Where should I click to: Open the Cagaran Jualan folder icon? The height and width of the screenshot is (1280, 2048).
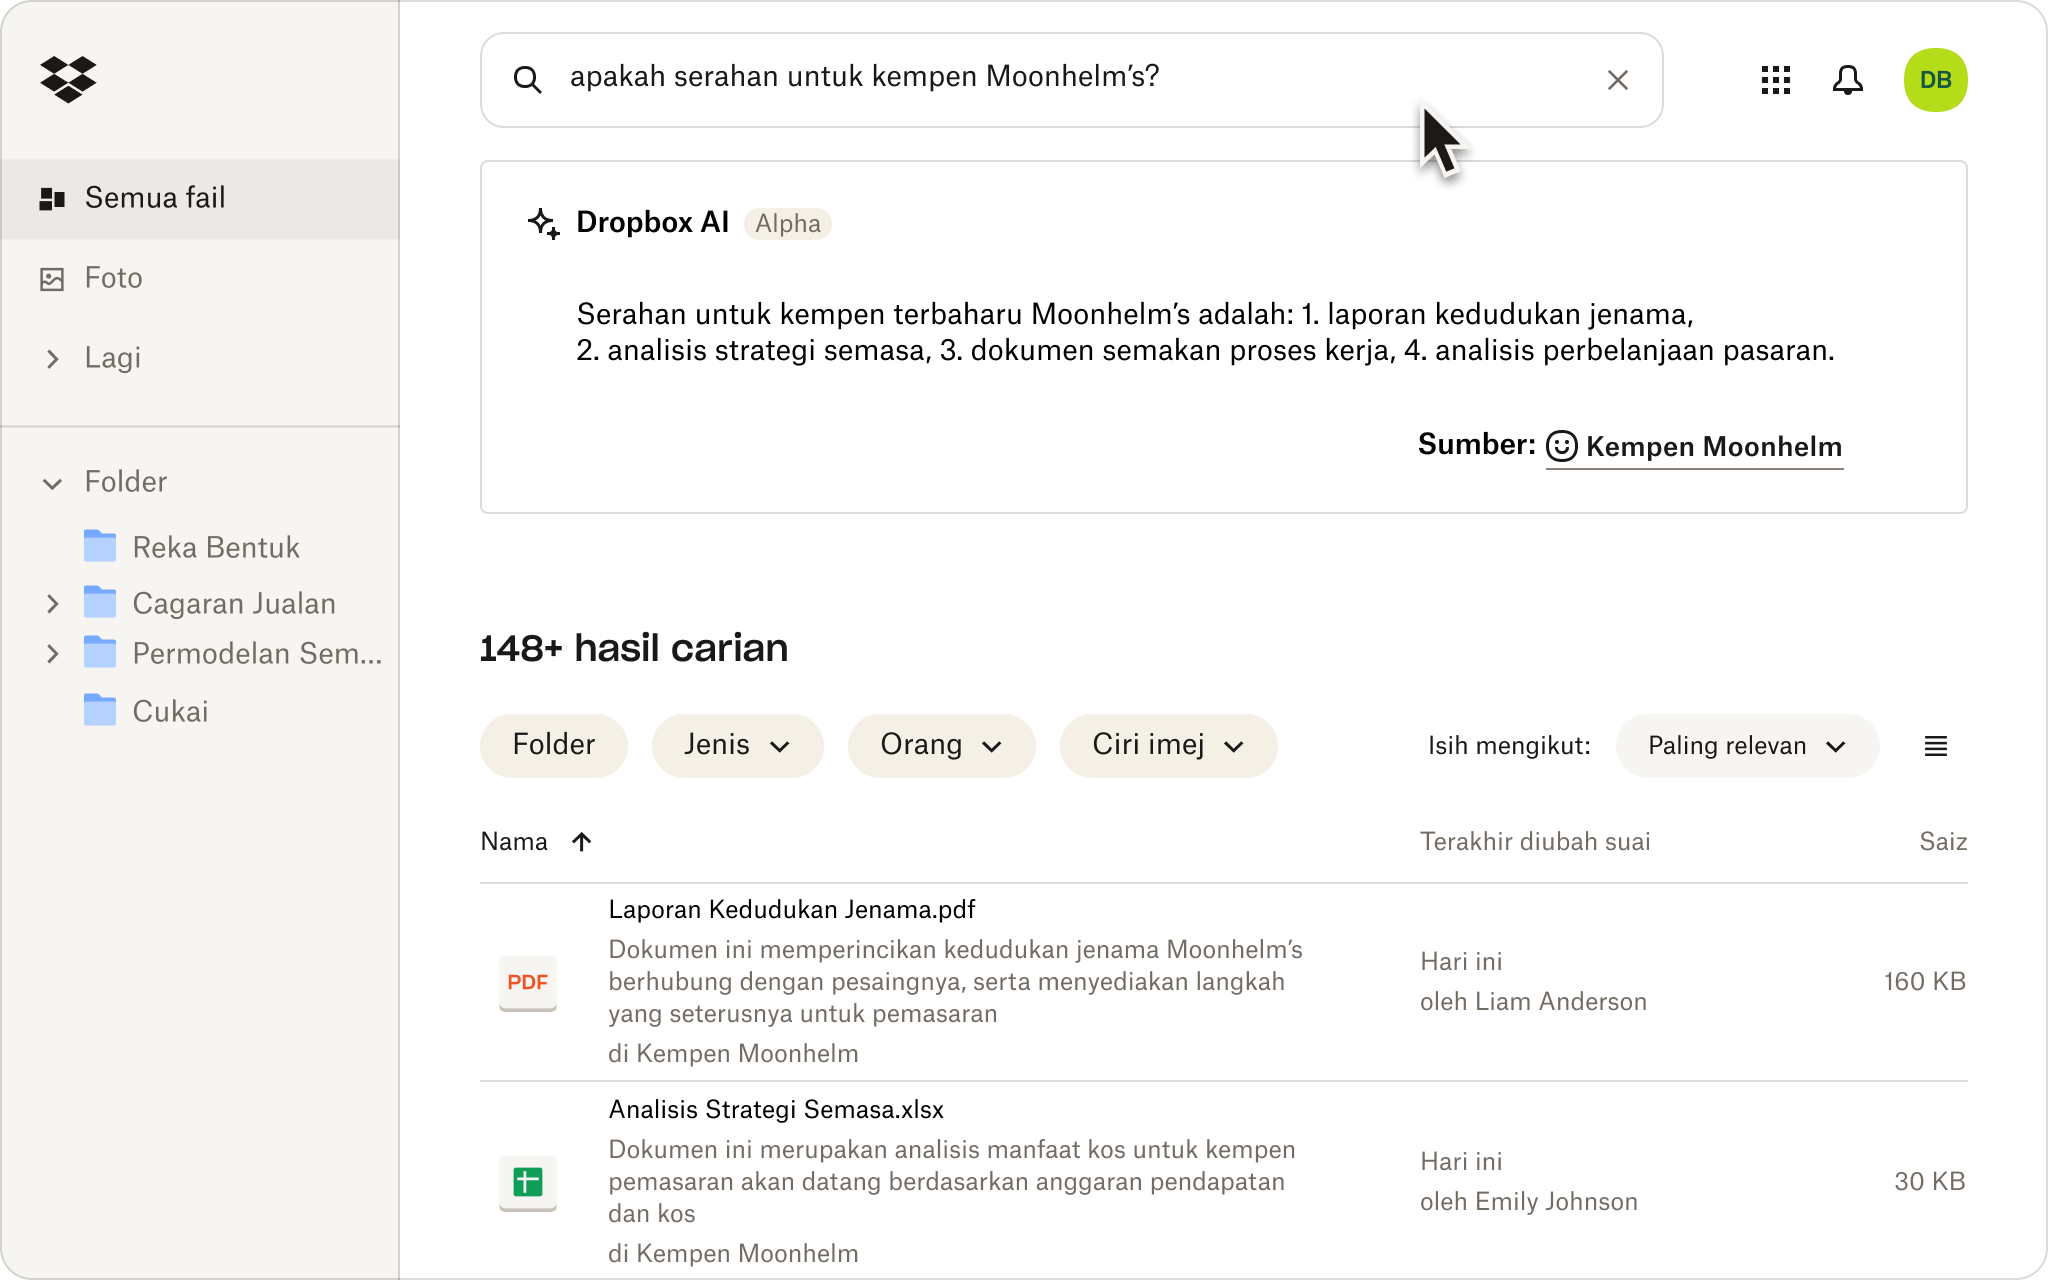click(100, 602)
